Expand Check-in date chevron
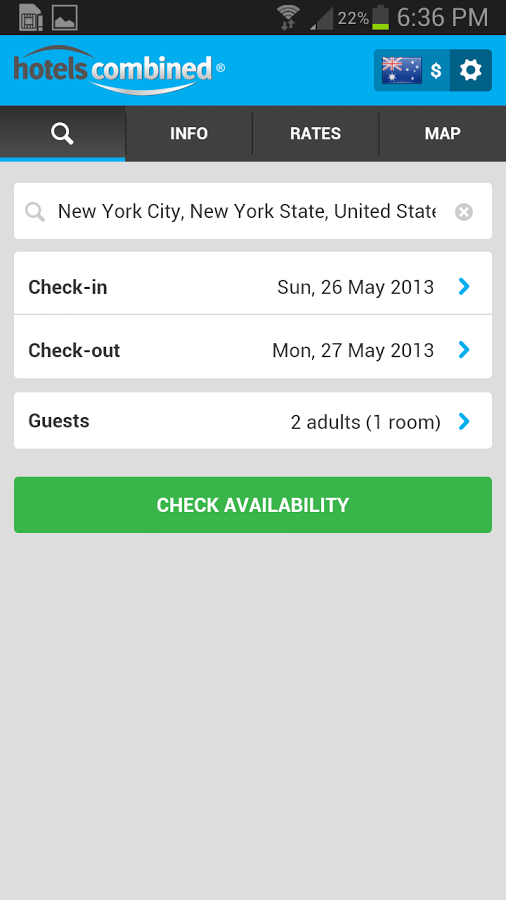This screenshot has height=900, width=506. [464, 286]
